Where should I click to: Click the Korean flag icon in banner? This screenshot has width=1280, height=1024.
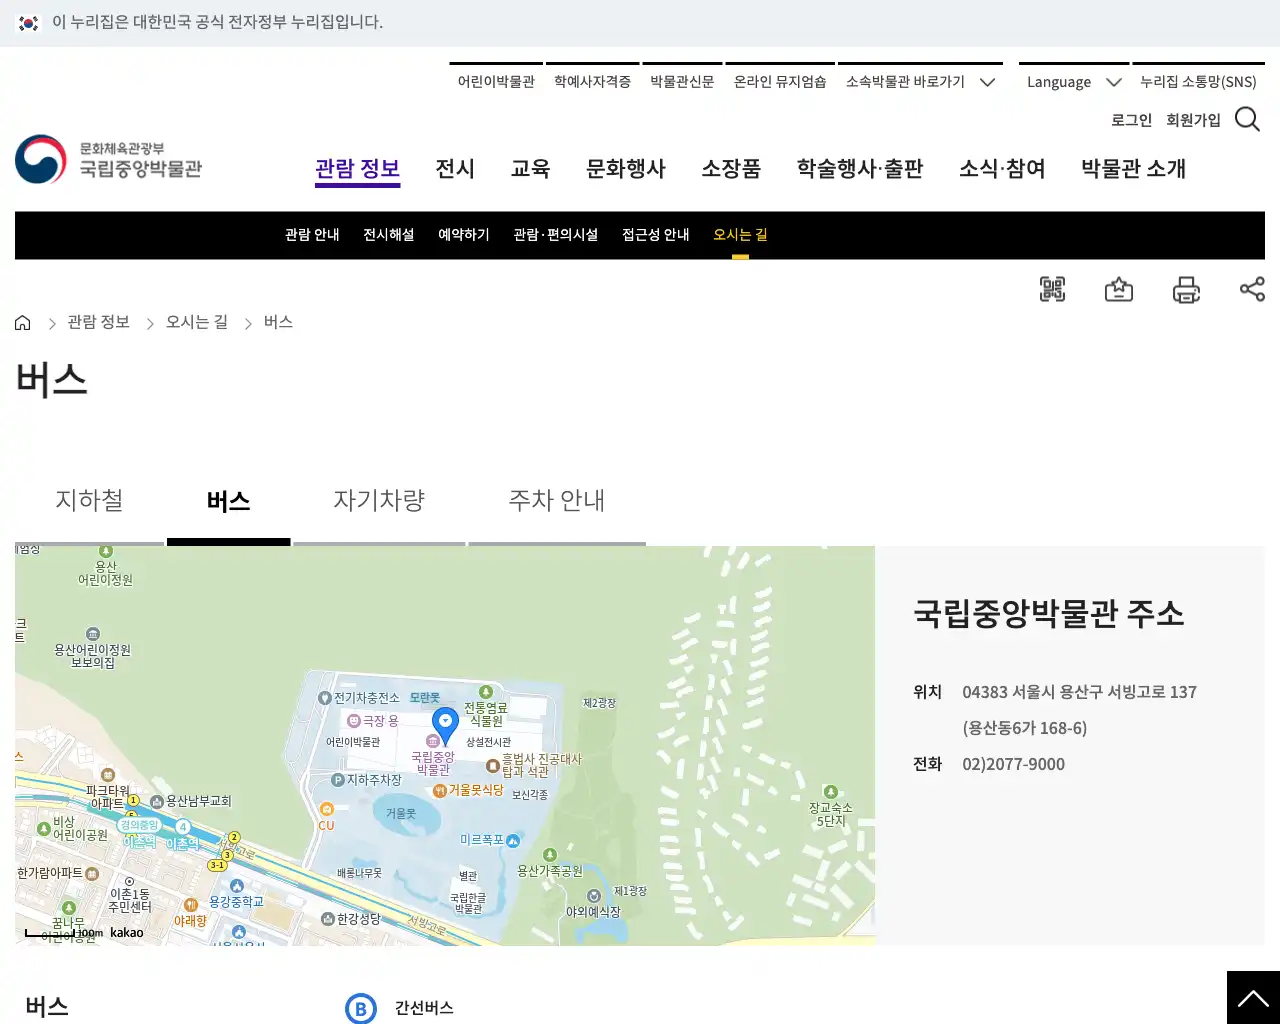tap(28, 23)
